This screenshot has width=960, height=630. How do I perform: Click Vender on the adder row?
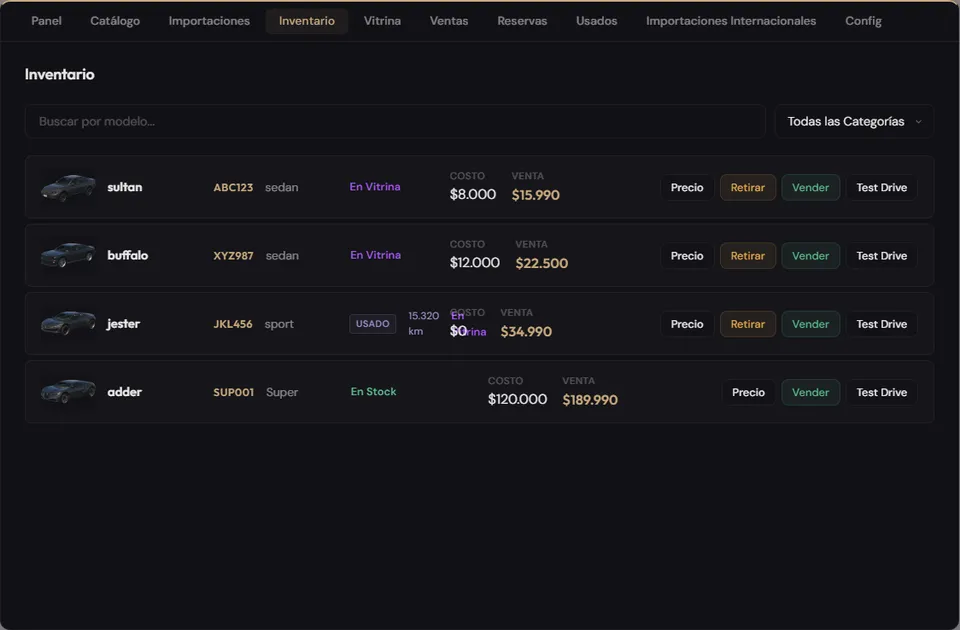[x=810, y=392]
